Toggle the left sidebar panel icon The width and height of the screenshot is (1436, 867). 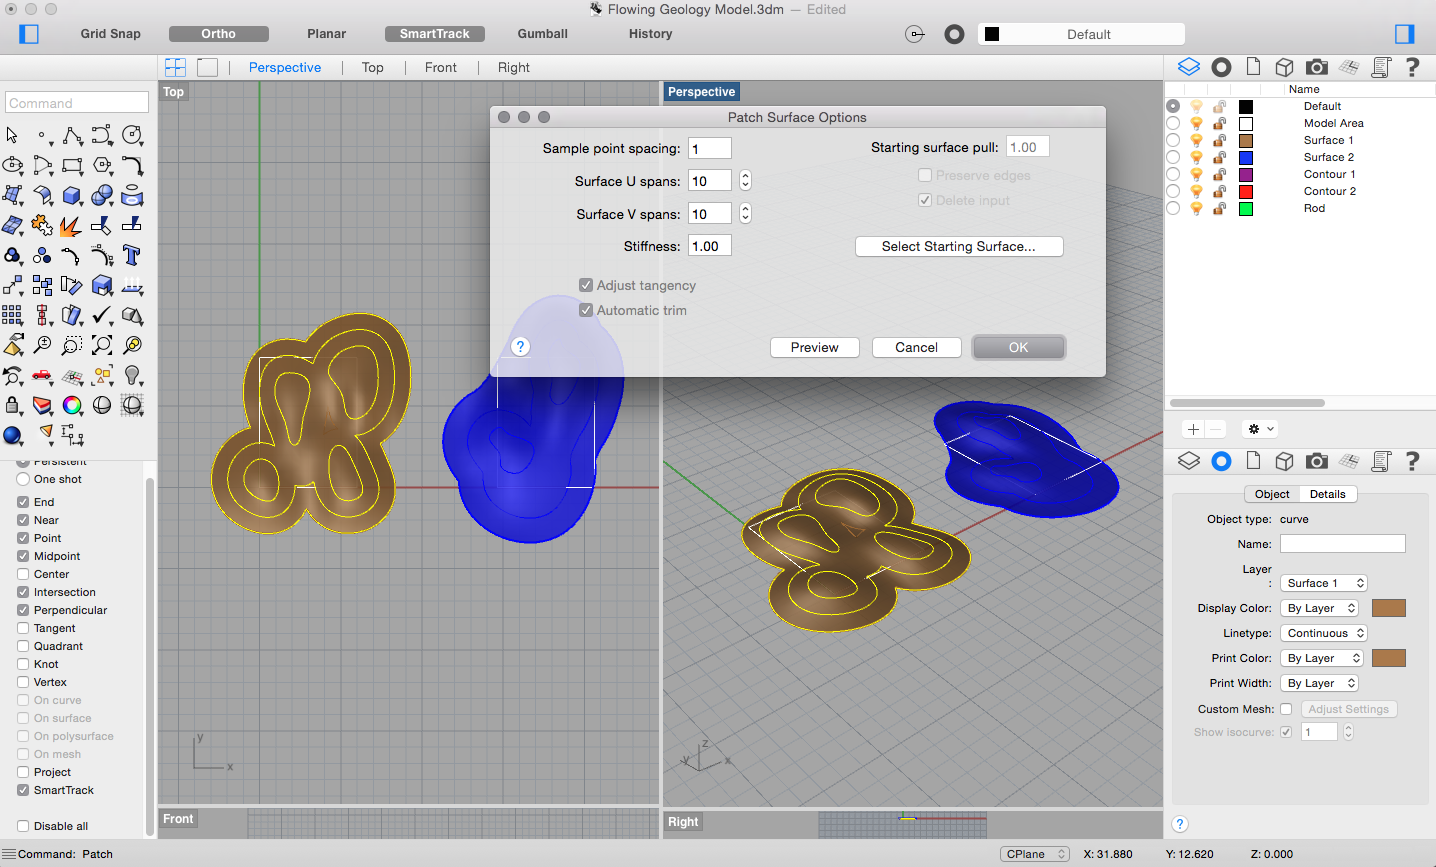(29, 34)
